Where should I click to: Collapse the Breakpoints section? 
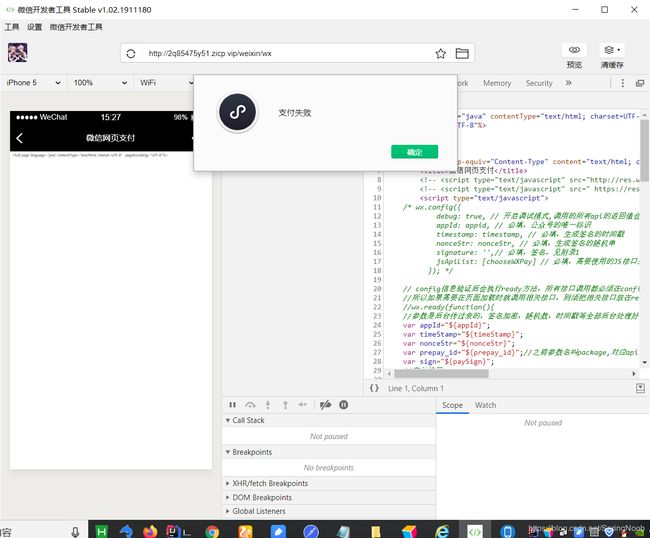329,452
